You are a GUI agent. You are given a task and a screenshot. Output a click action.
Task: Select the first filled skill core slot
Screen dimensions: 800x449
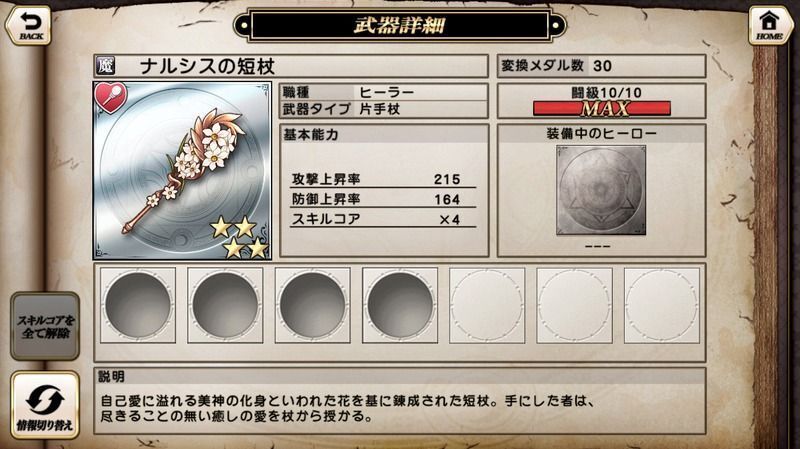(x=138, y=305)
